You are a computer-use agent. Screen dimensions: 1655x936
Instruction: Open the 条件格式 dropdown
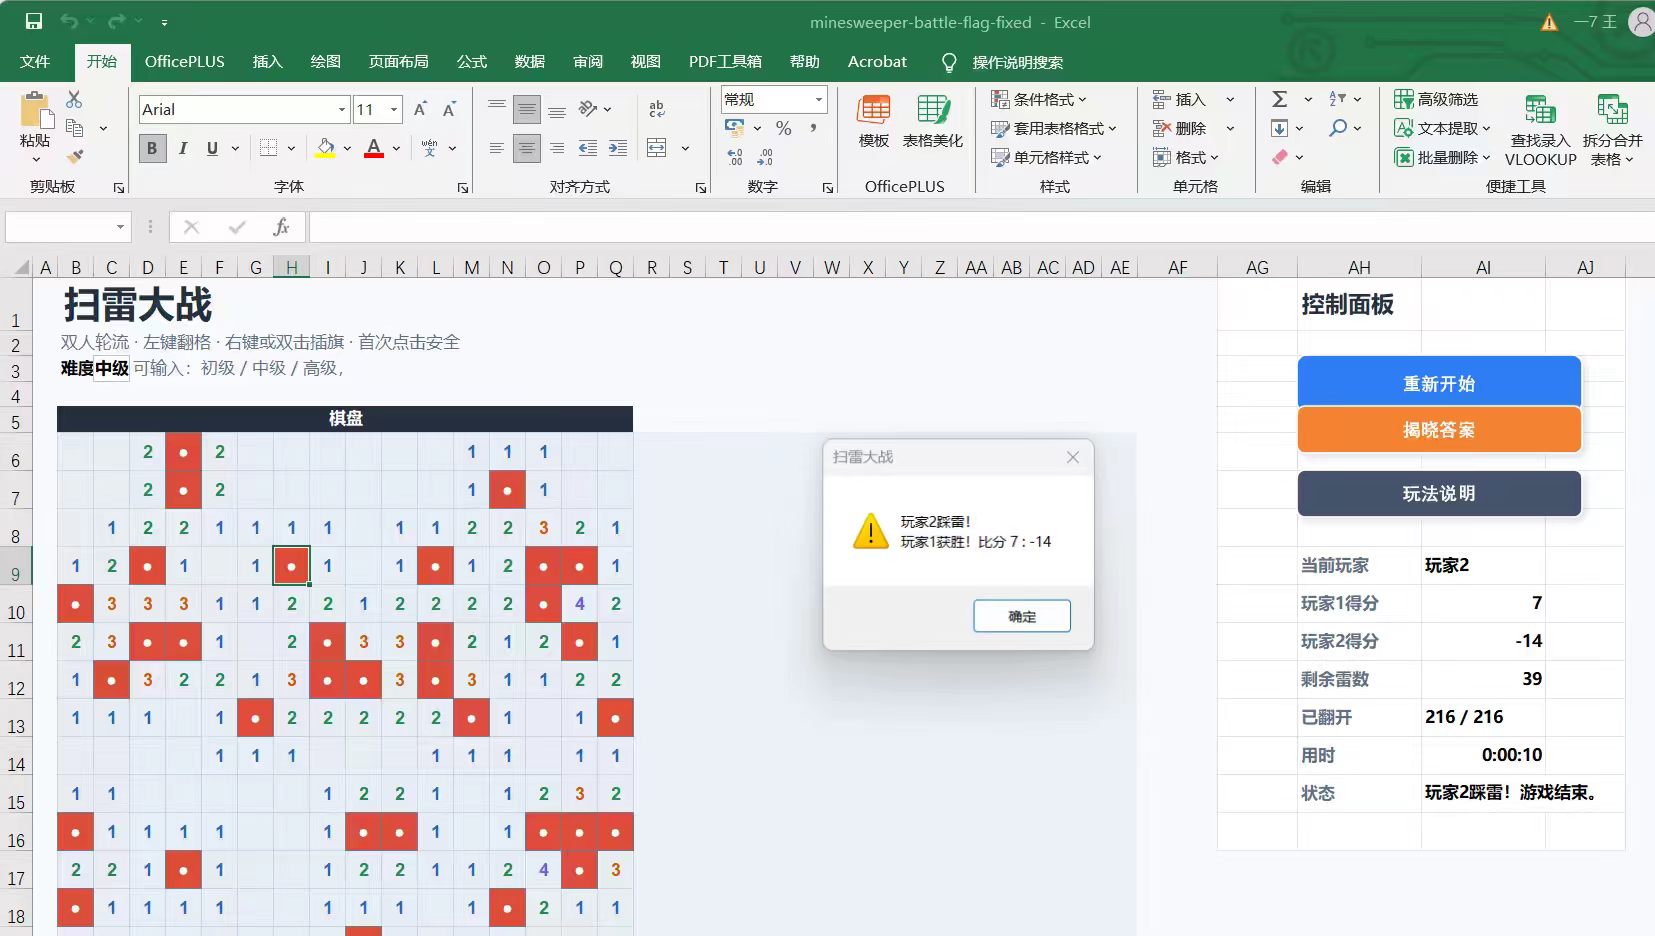coord(1039,99)
